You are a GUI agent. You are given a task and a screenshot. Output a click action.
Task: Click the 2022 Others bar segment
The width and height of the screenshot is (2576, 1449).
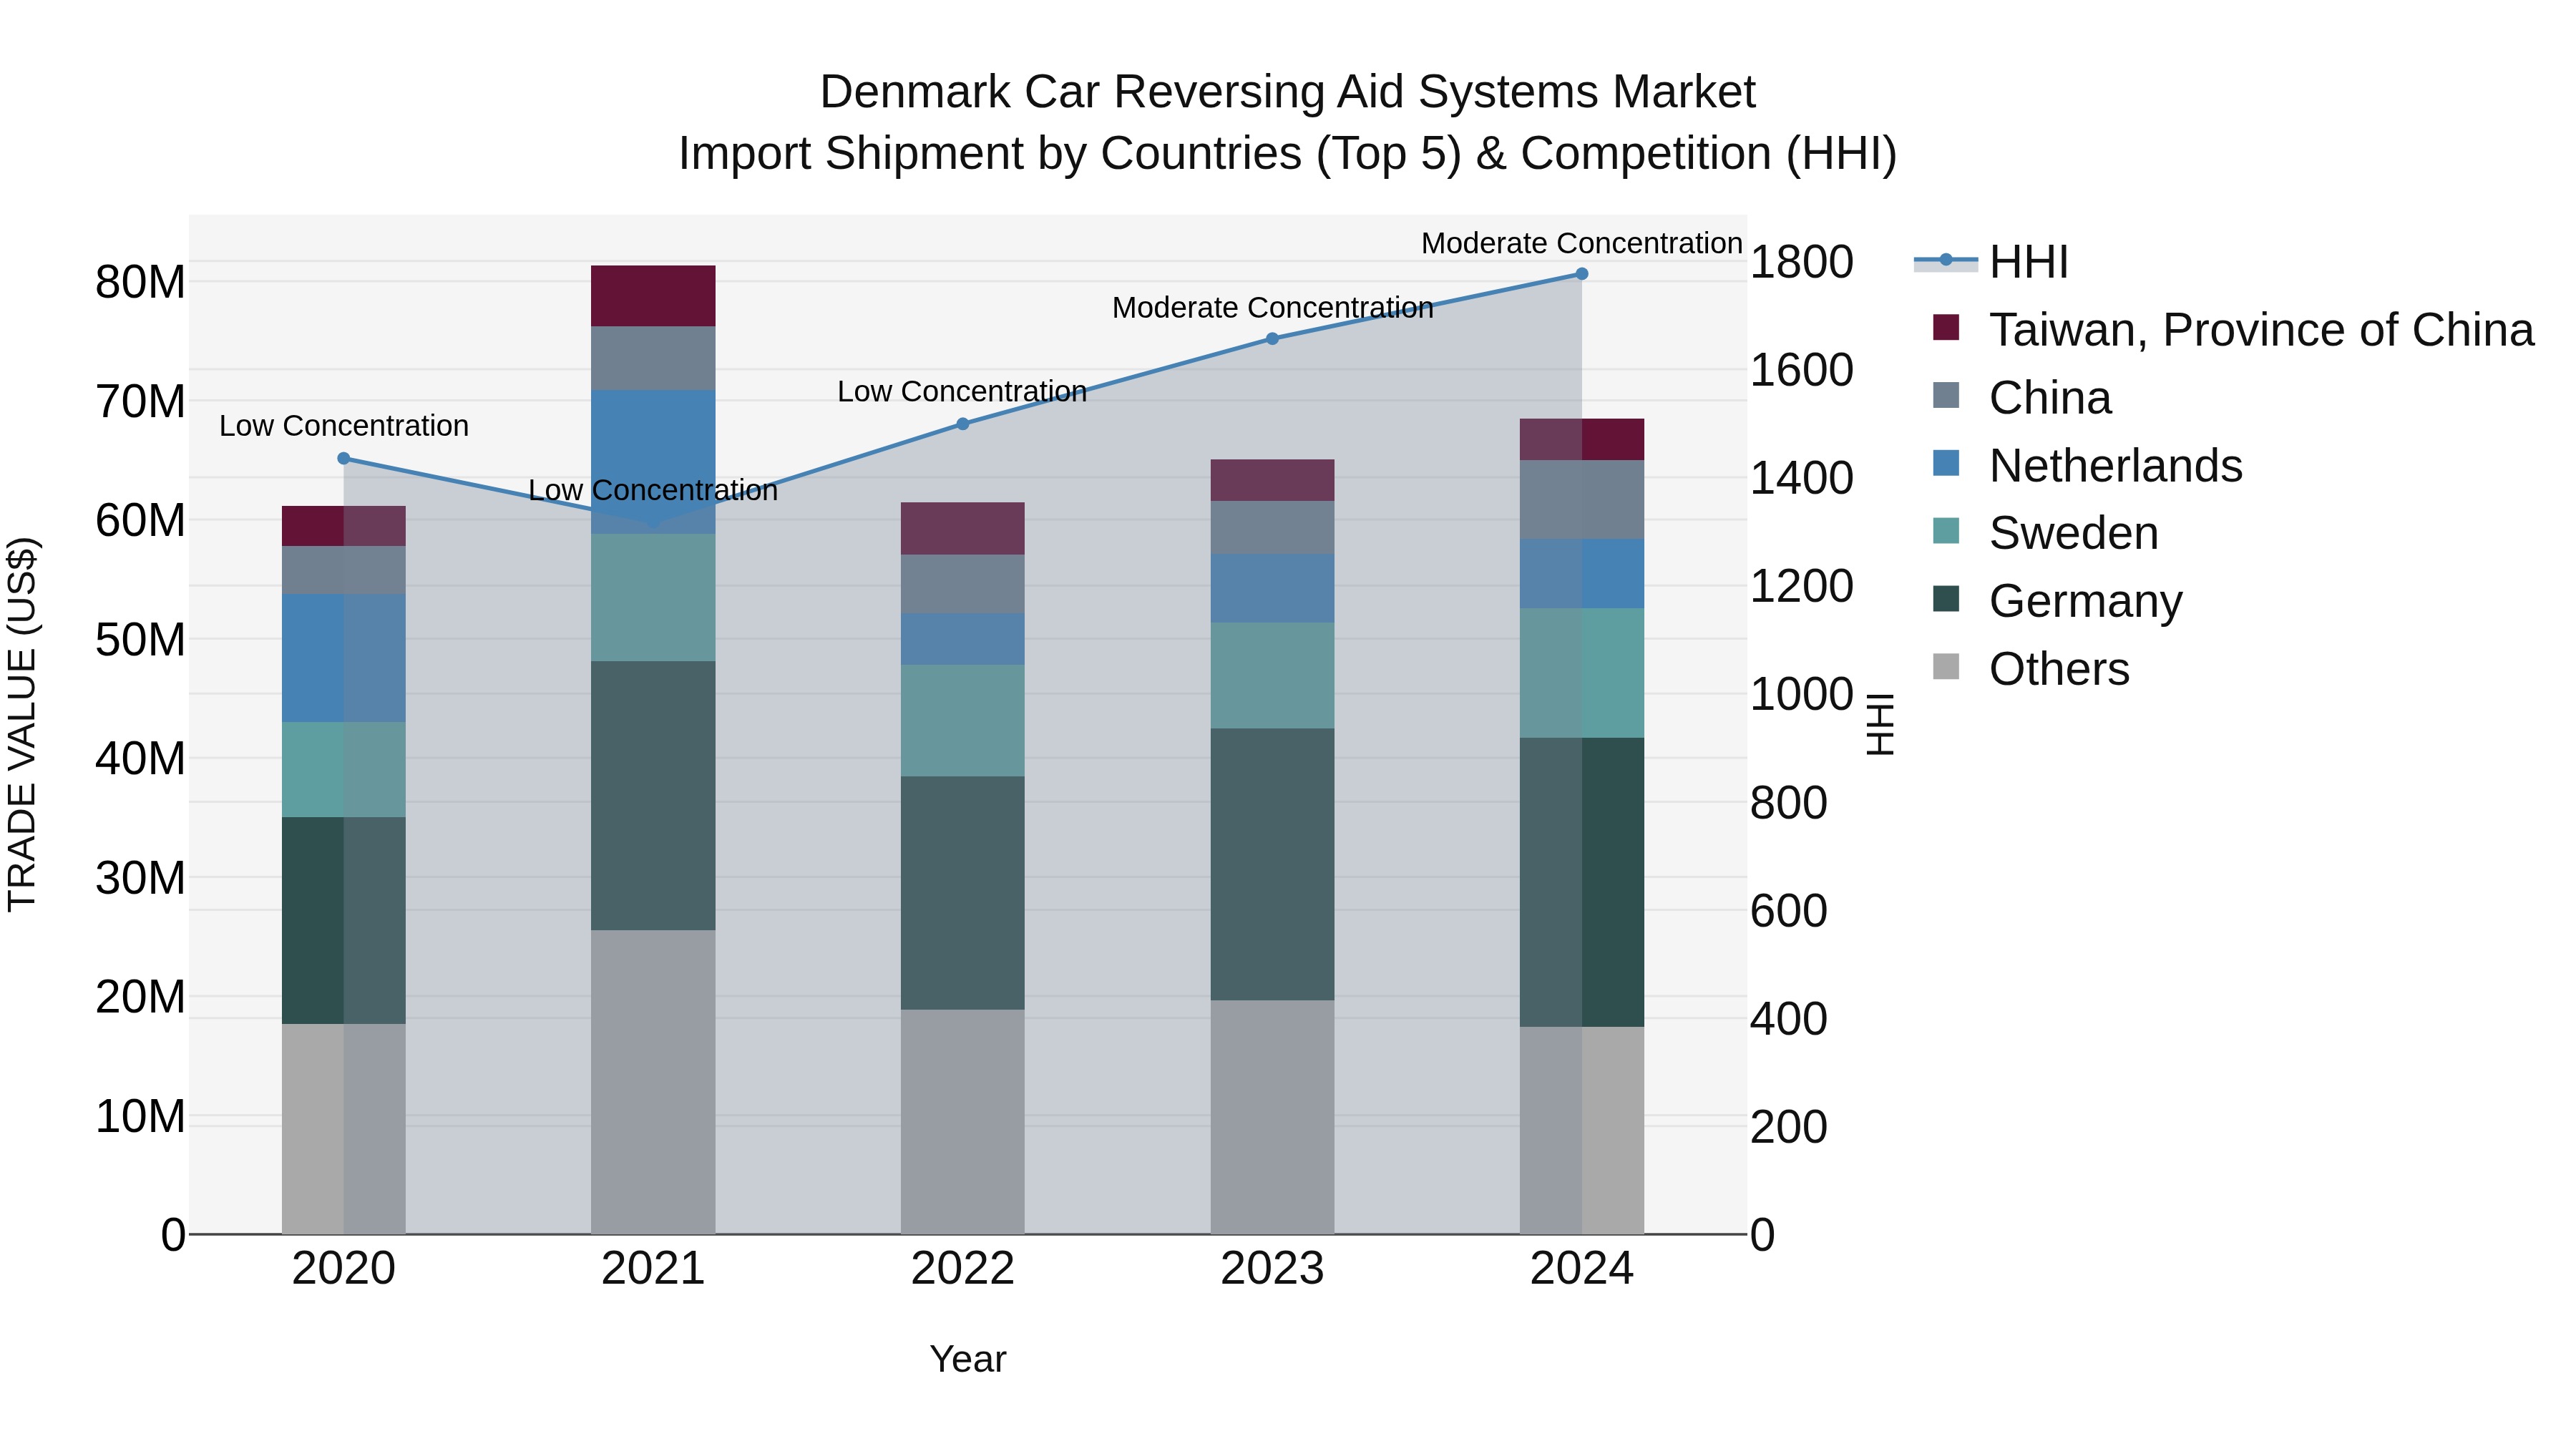(x=963, y=1122)
